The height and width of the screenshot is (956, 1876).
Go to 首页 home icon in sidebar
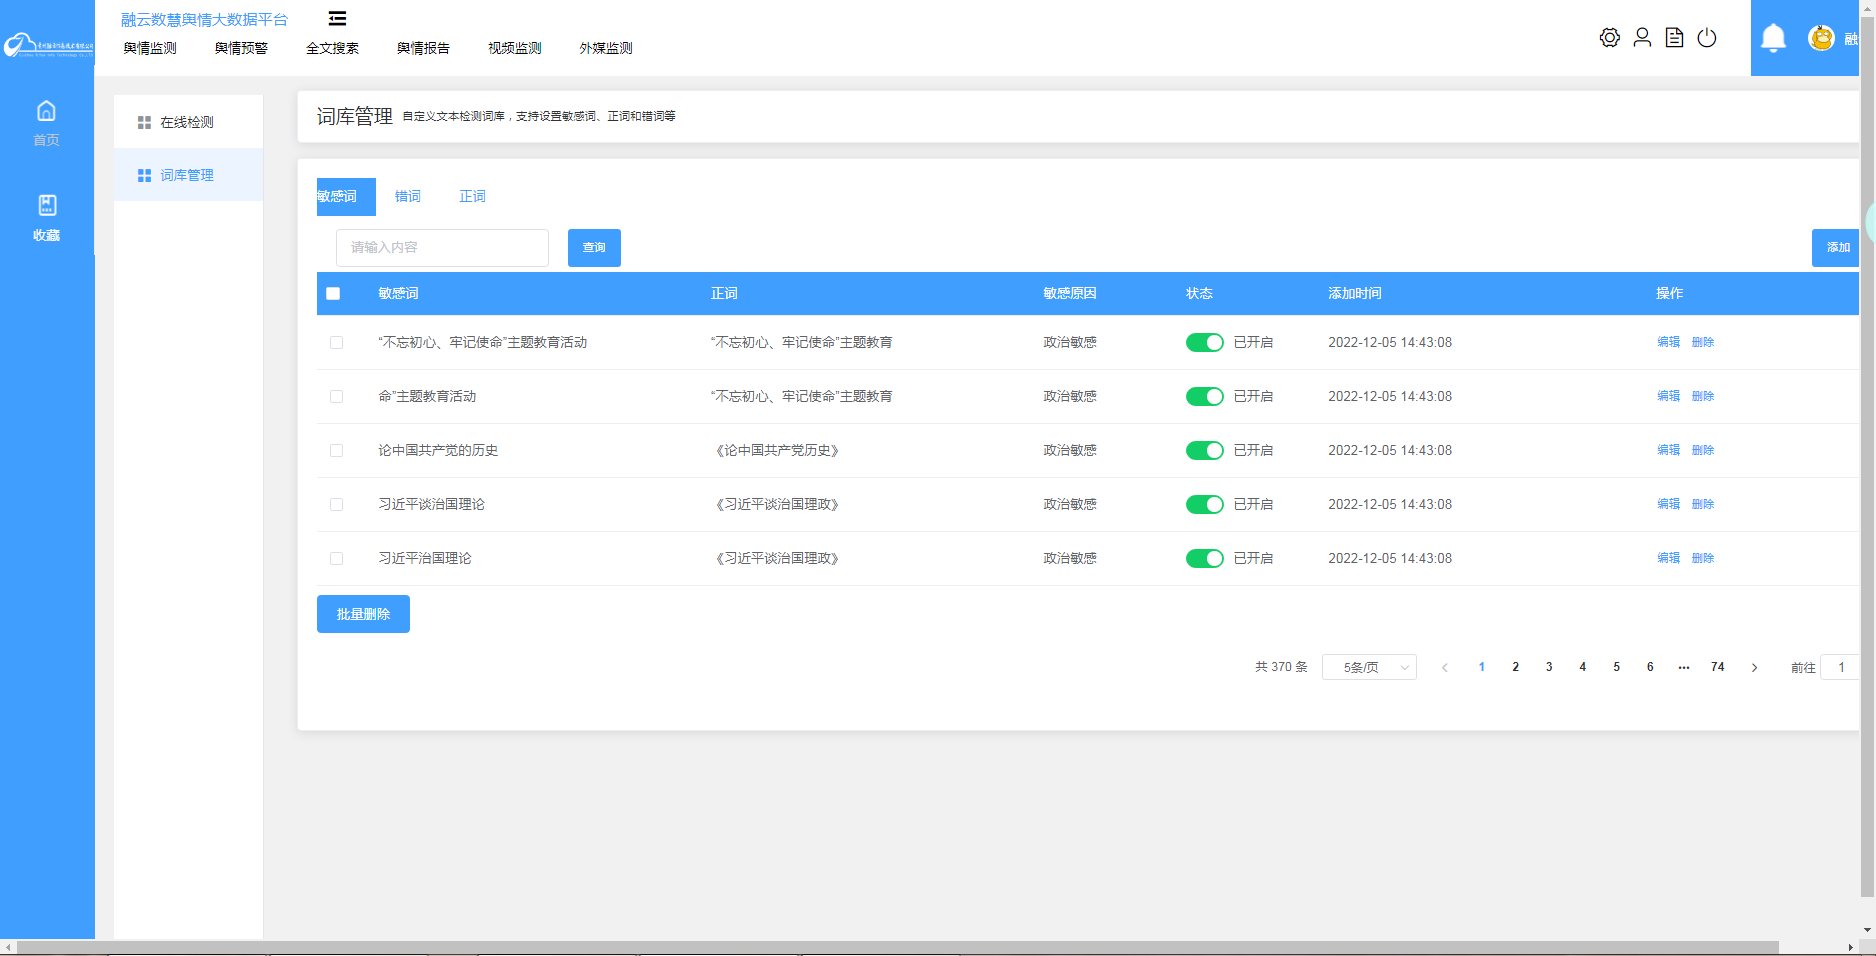[x=46, y=112]
